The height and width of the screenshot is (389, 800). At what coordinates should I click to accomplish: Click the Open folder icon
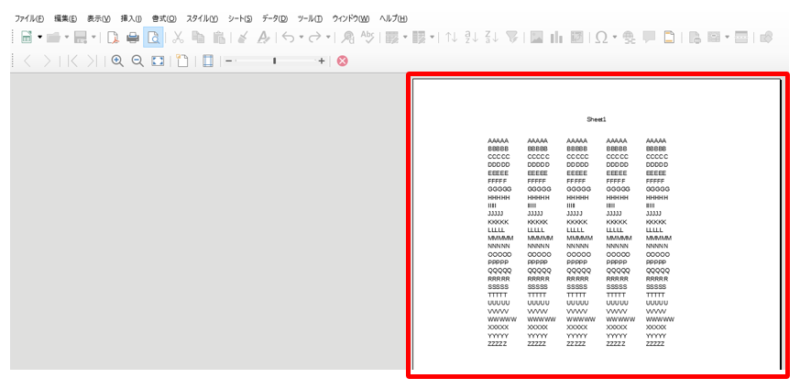coord(54,37)
